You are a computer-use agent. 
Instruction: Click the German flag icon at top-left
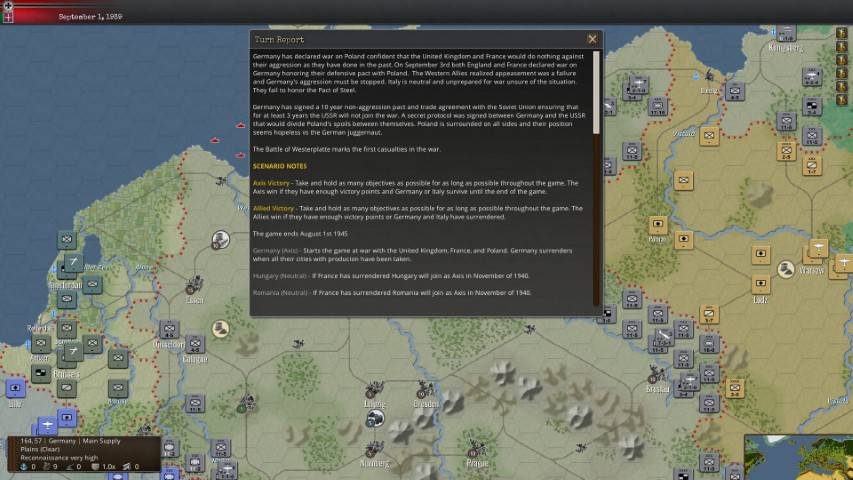pyautogui.click(x=7, y=16)
